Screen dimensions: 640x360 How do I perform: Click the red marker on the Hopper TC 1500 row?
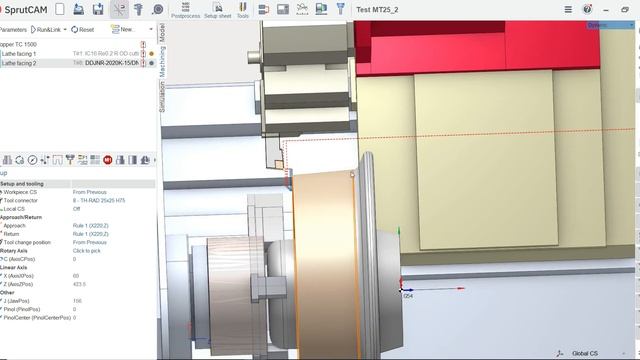coord(143,44)
